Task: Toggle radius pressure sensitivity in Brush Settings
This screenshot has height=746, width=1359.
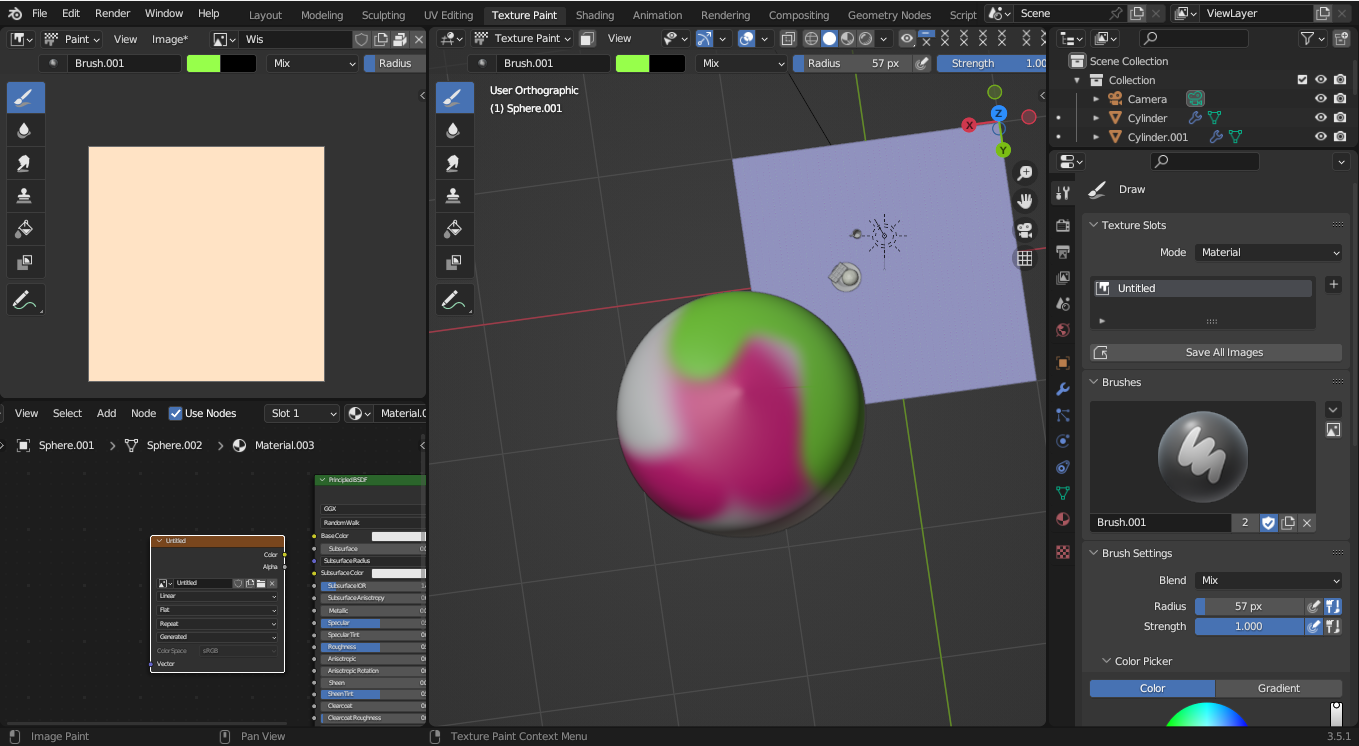Action: pyautogui.click(x=1314, y=606)
